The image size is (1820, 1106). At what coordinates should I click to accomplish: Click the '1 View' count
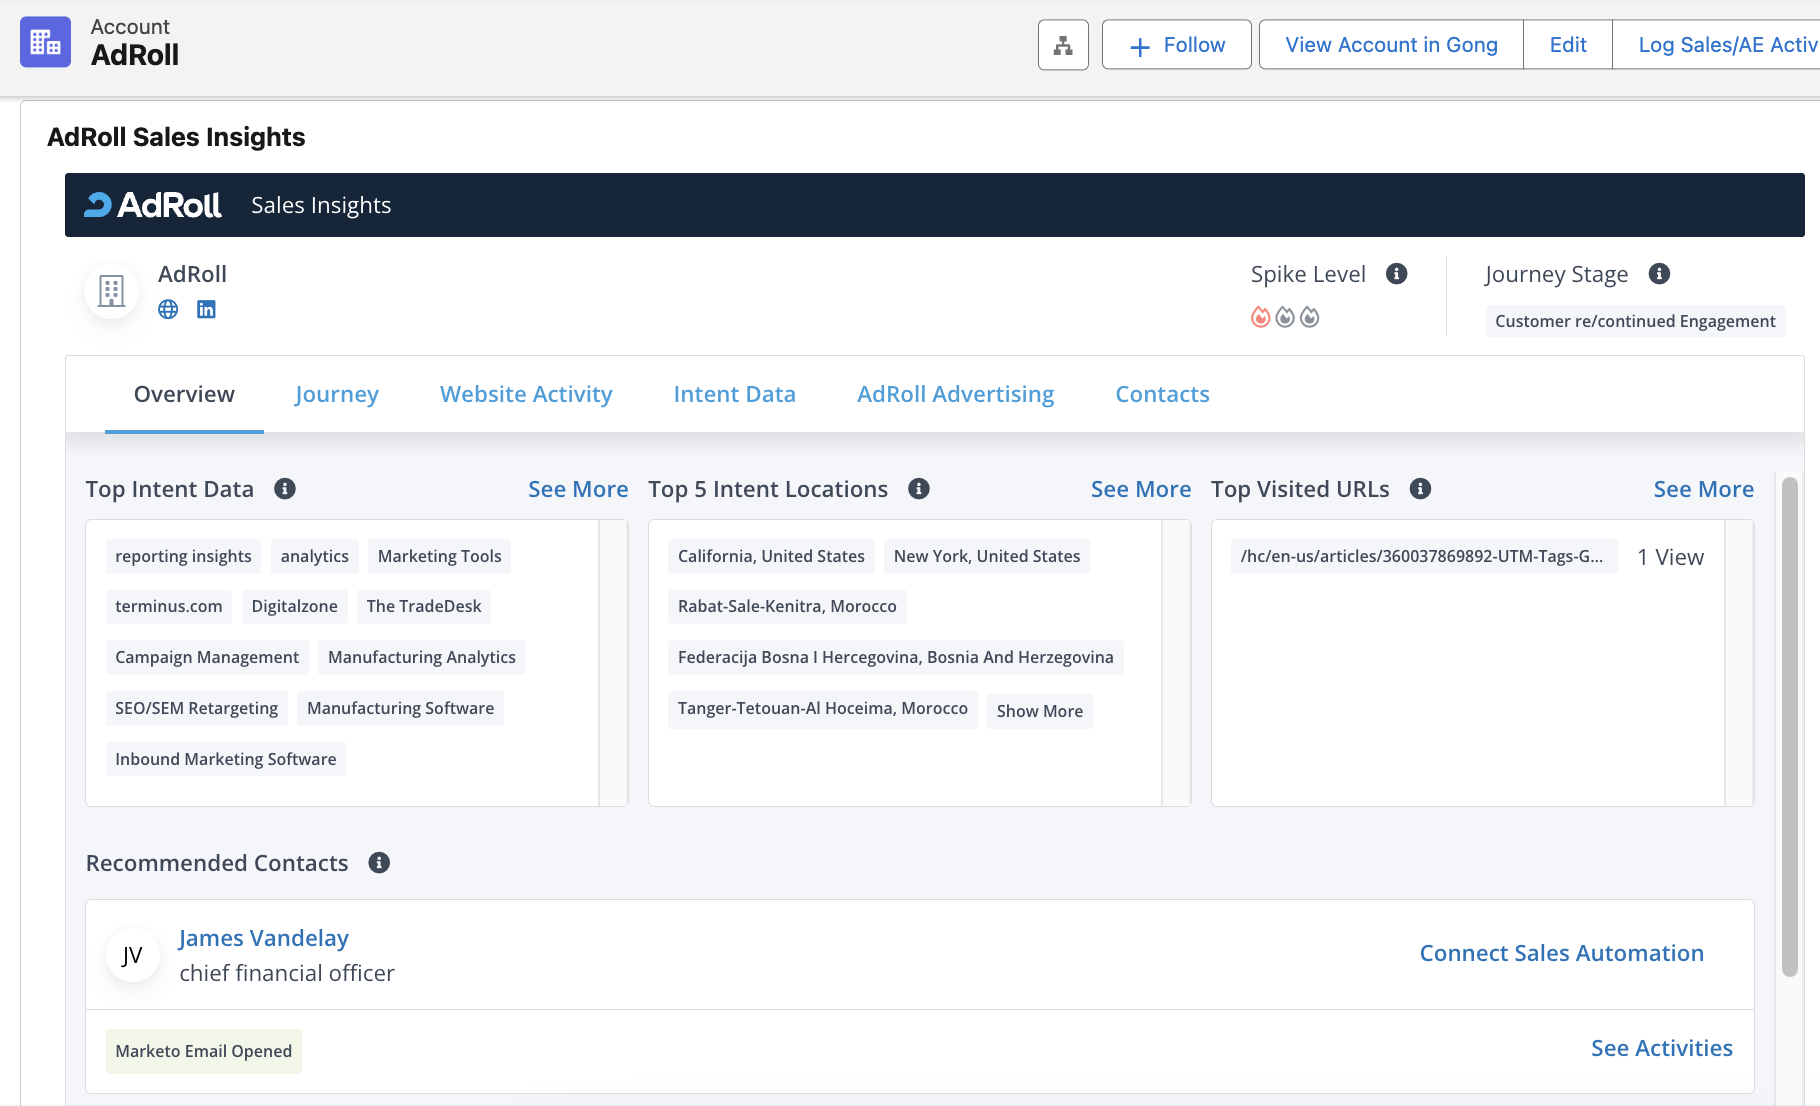click(x=1670, y=557)
